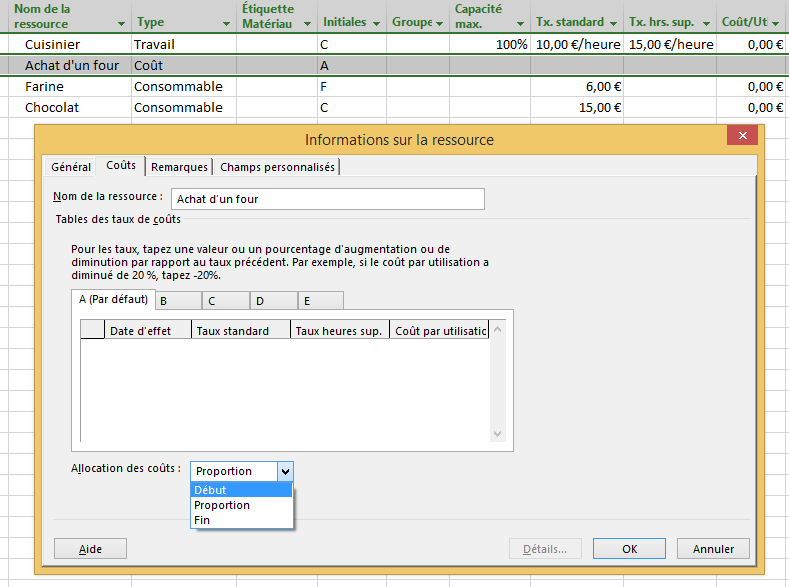Select the Farine resource name cell
The width and height of the screenshot is (789, 587).
coord(70,87)
